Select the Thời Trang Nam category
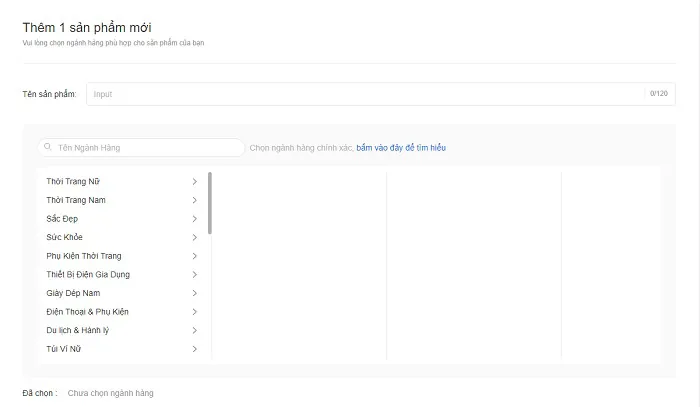700x407 pixels. click(x=122, y=200)
